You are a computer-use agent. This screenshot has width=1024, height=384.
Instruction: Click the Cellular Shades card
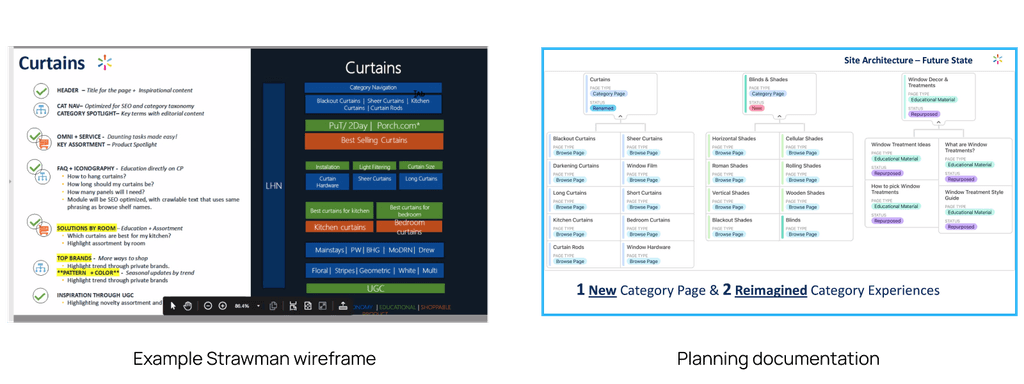tap(816, 145)
